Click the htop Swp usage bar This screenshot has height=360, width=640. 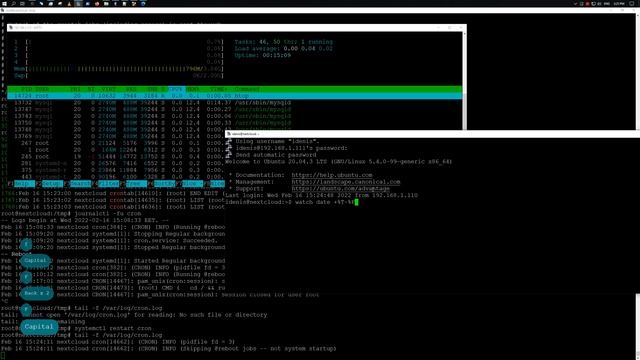[x=119, y=76]
